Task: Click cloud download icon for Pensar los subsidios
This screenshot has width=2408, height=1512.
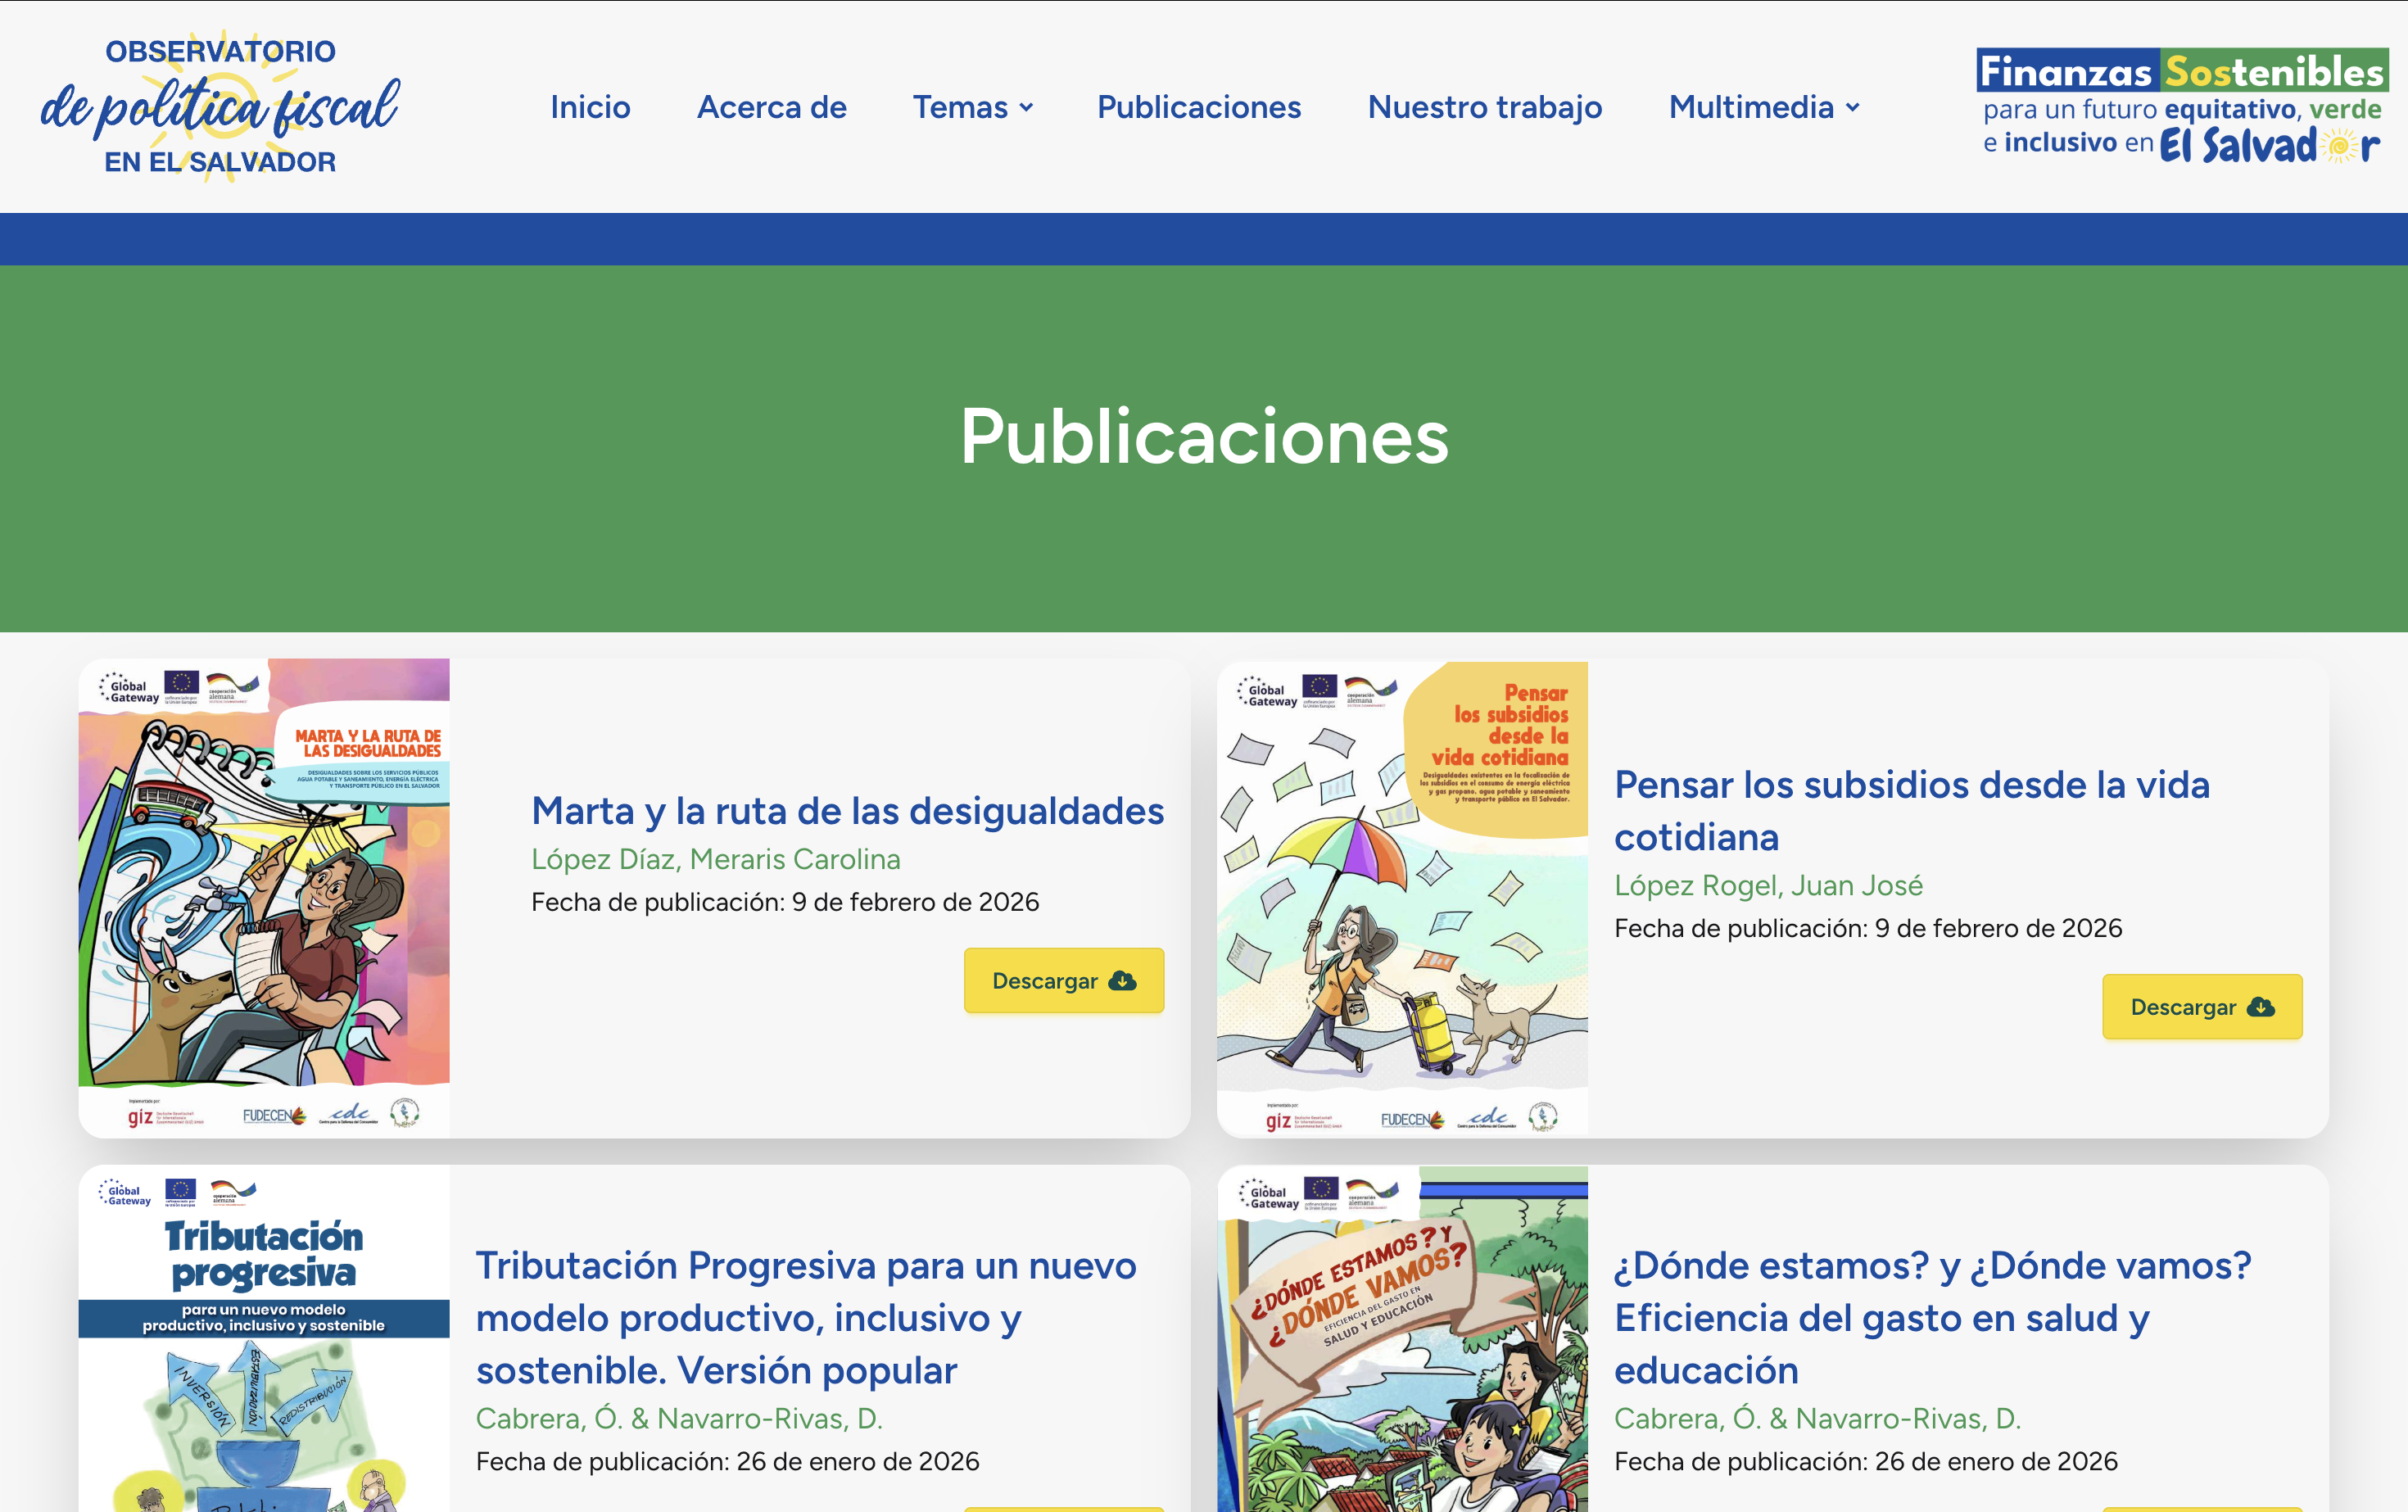Action: tap(2260, 1007)
